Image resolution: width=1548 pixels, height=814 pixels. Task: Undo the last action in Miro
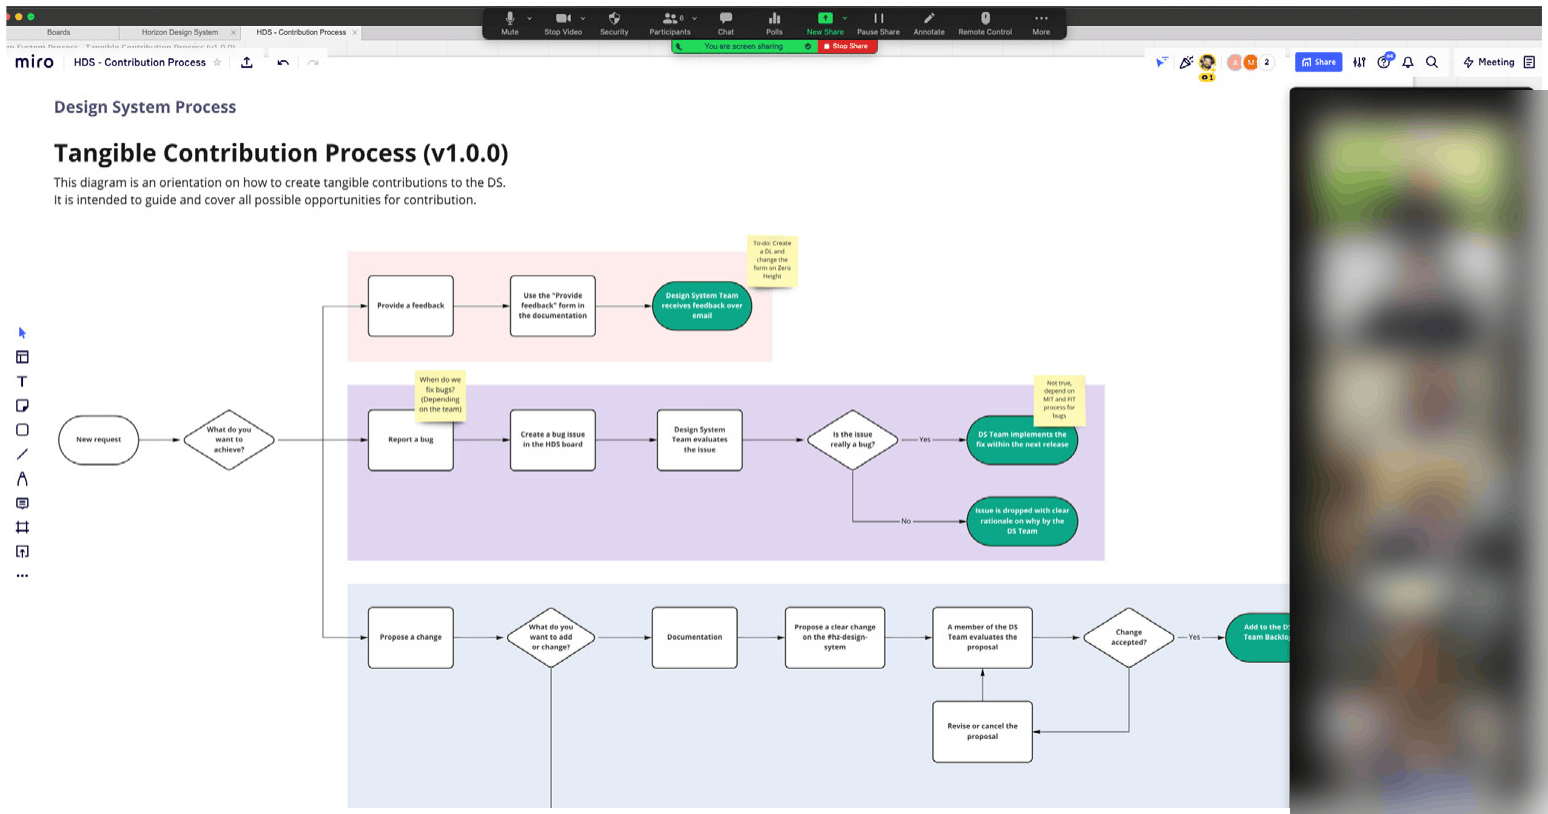click(283, 62)
